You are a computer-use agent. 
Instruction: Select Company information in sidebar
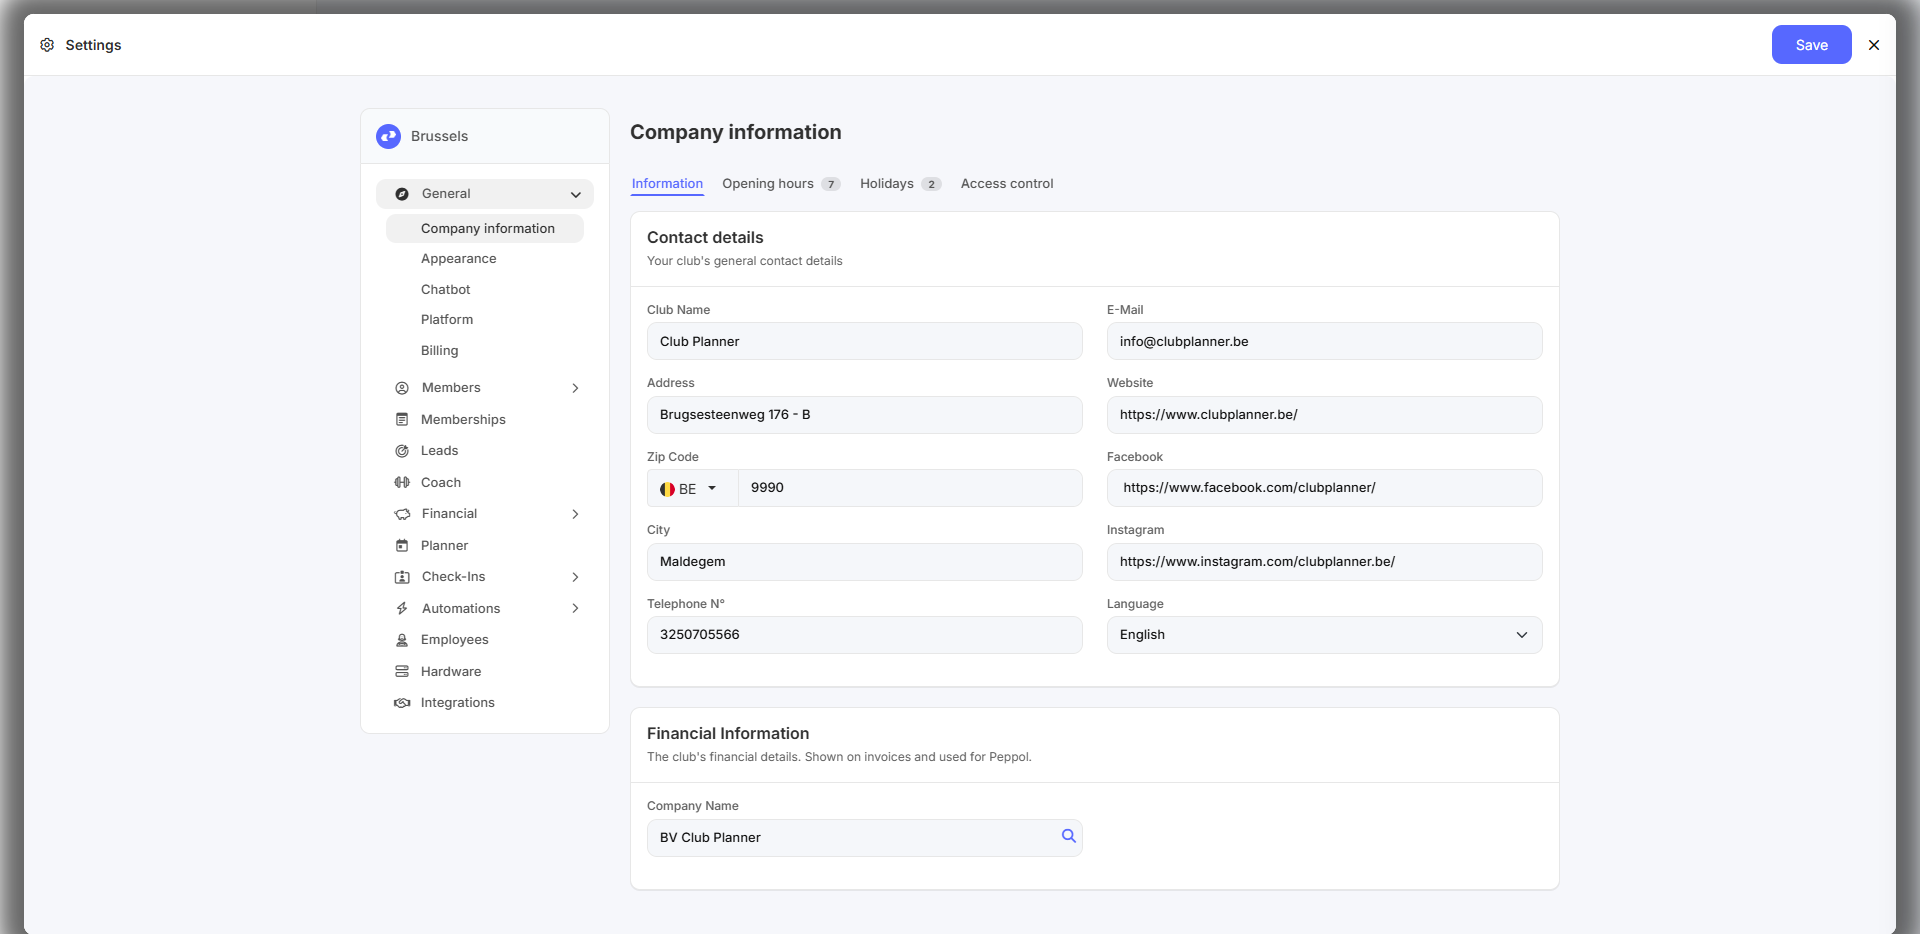pos(485,229)
